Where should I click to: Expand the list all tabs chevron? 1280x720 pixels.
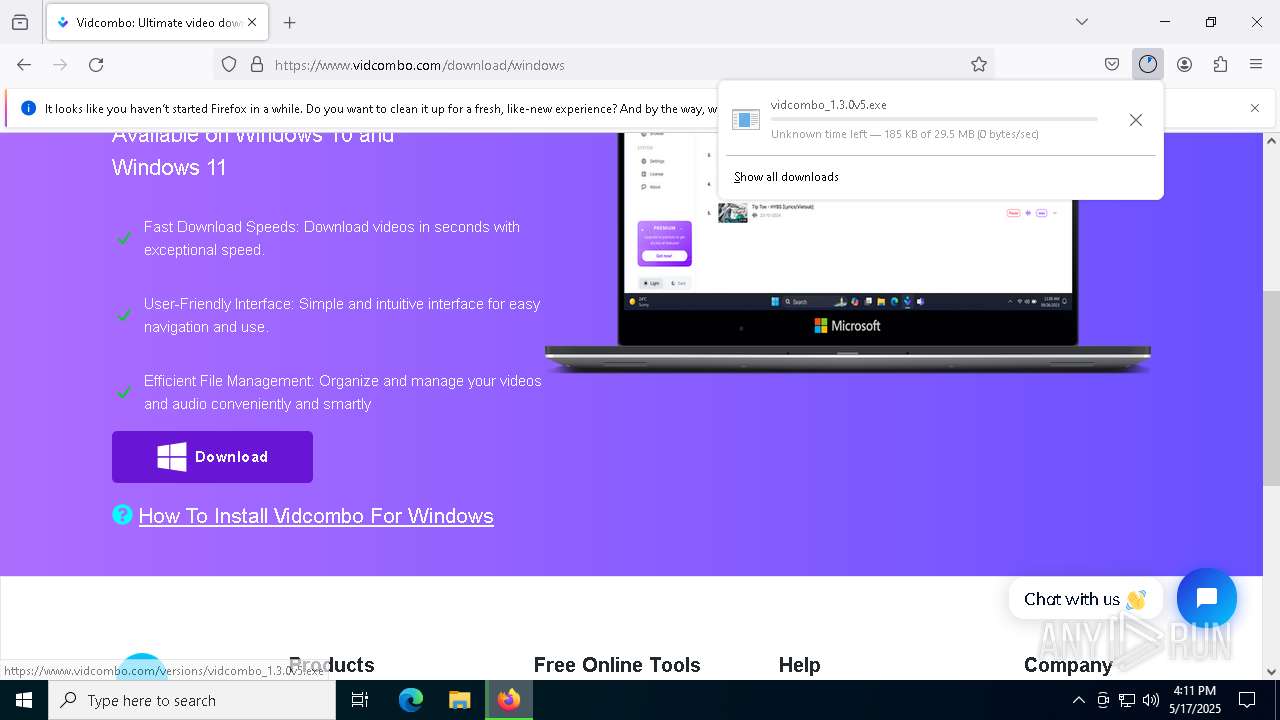1082,22
